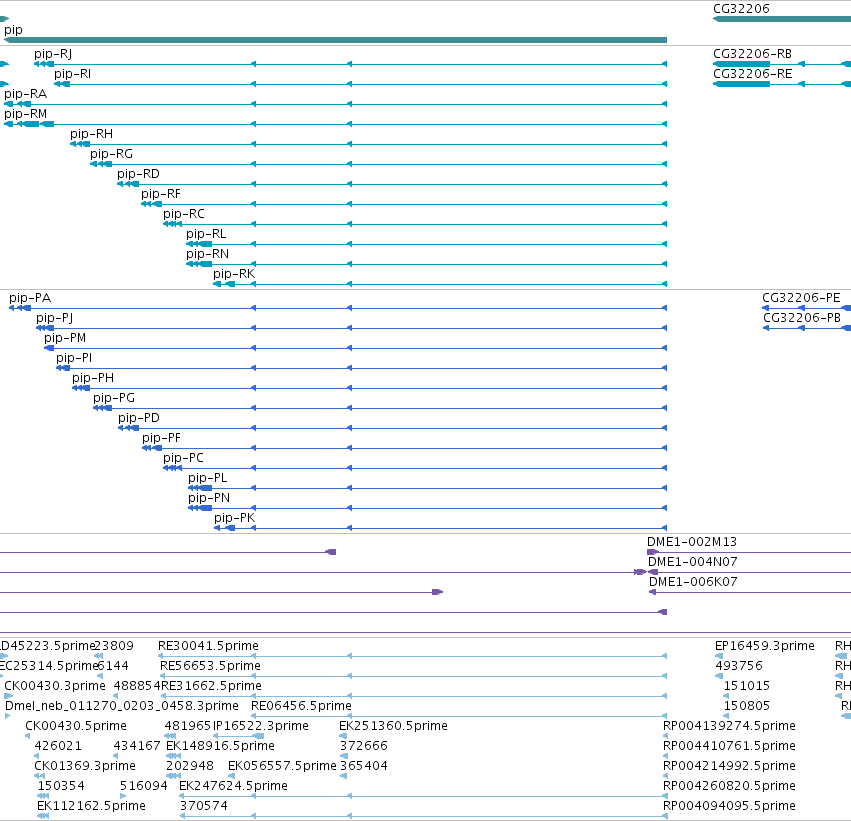Select transcript pip-RH
851x821 pixels.
tap(91, 134)
